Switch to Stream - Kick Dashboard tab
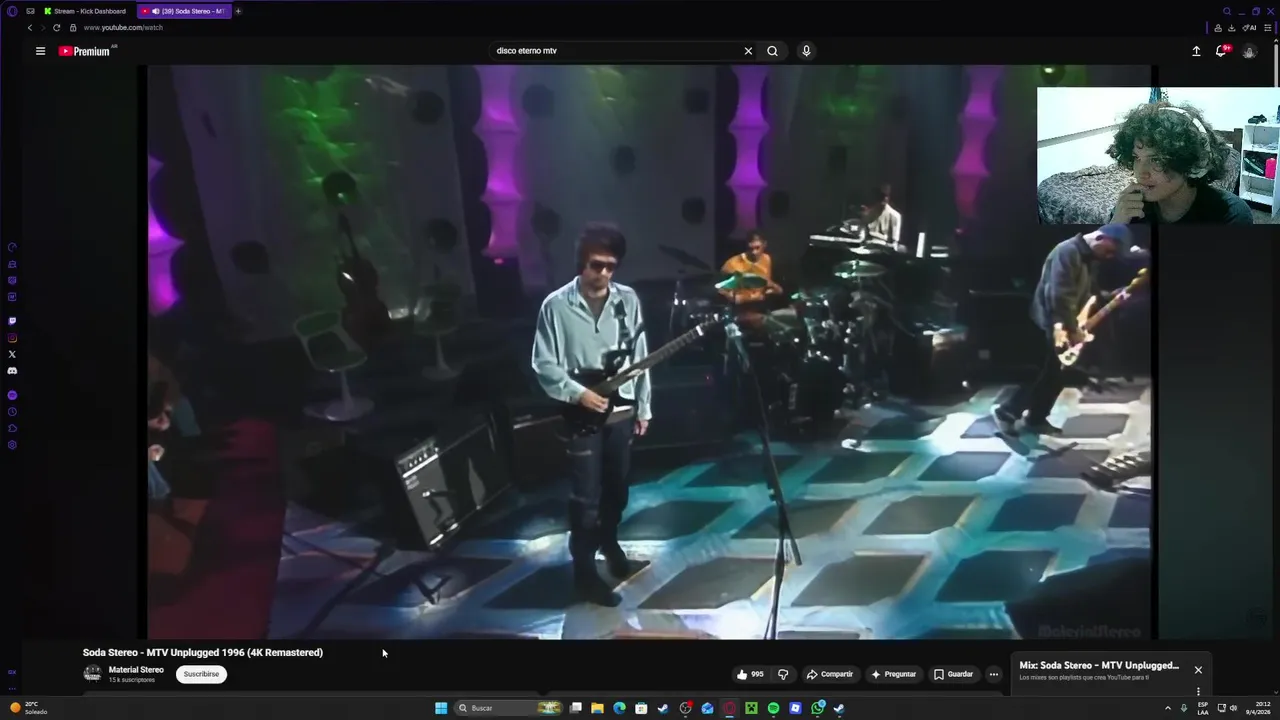 pos(85,11)
